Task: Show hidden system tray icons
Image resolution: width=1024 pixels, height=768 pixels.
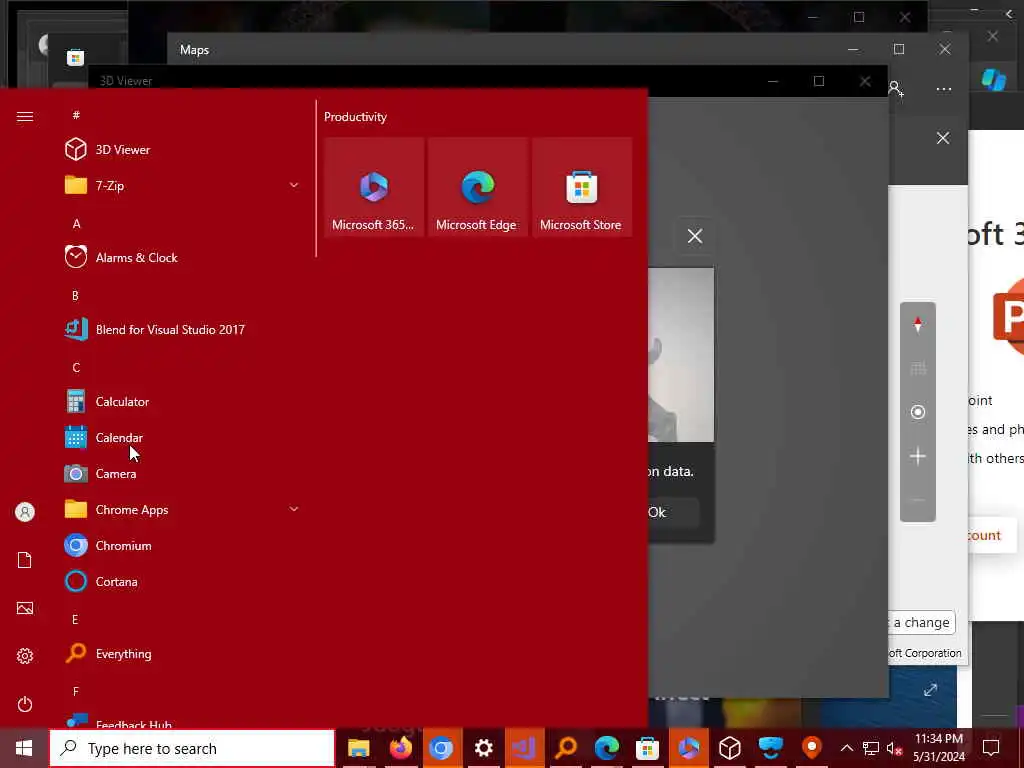Action: coord(846,748)
